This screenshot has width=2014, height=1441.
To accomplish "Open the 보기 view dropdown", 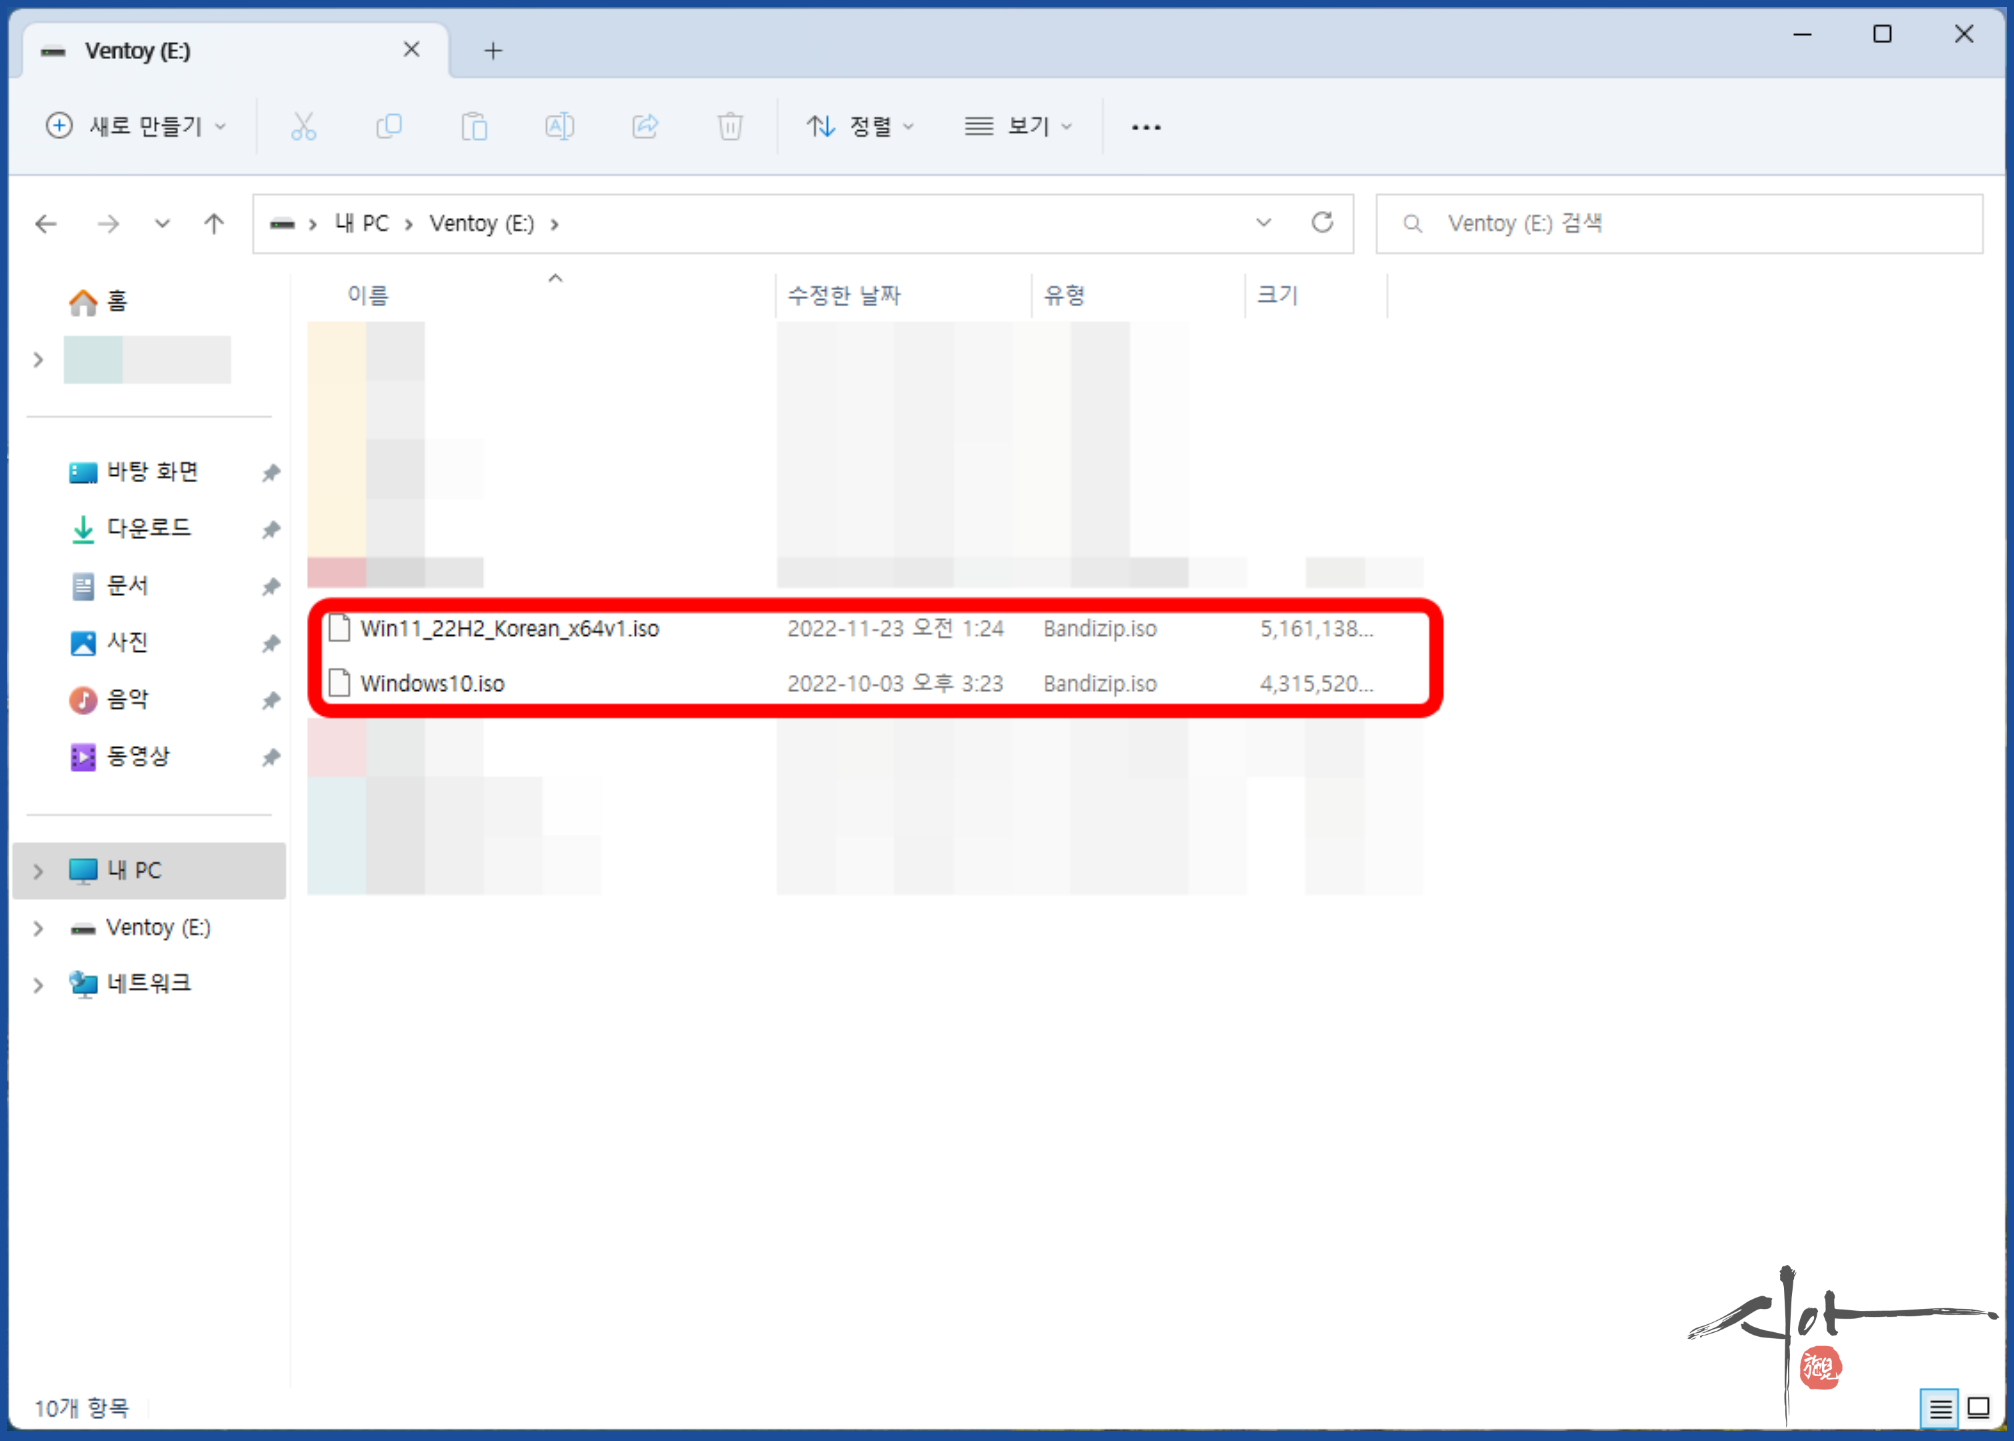I will 1018,126.
